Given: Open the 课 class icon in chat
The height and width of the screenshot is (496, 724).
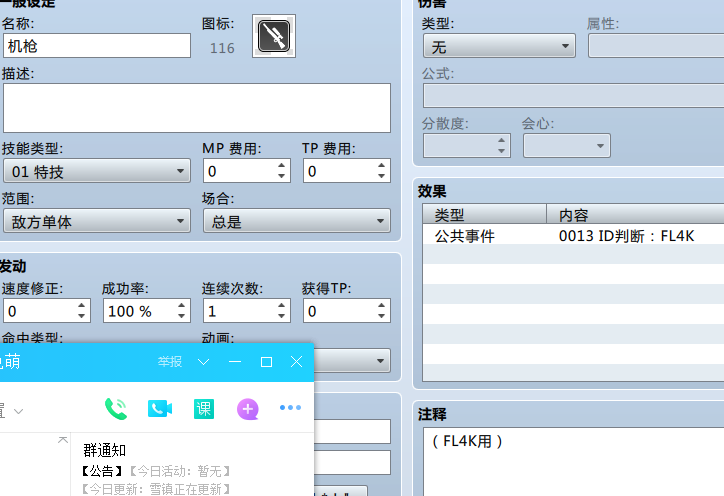Looking at the screenshot, I should click(204, 409).
